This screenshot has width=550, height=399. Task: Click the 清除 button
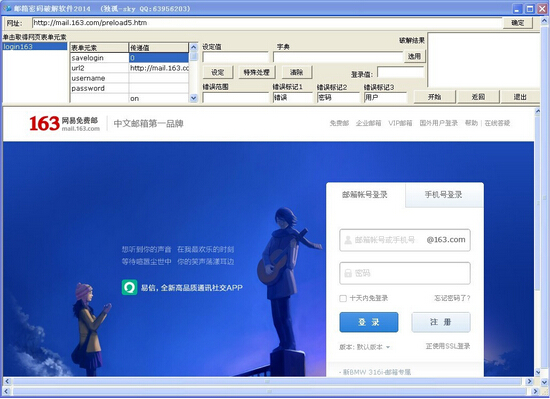(x=296, y=72)
